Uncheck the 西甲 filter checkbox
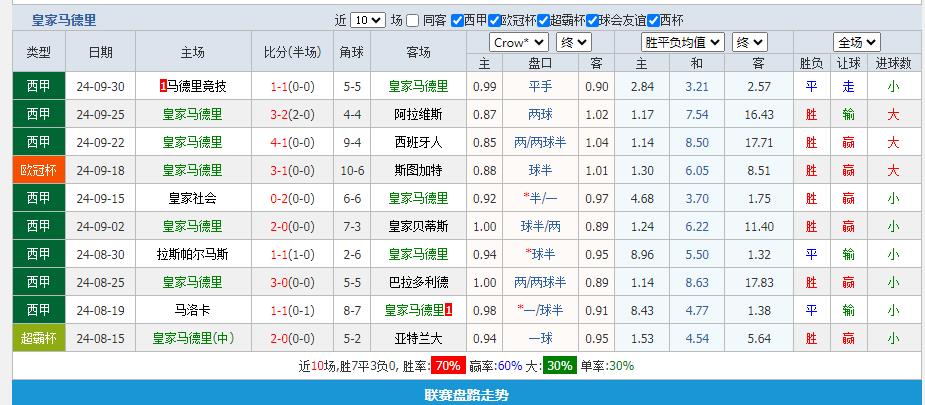 pos(457,20)
